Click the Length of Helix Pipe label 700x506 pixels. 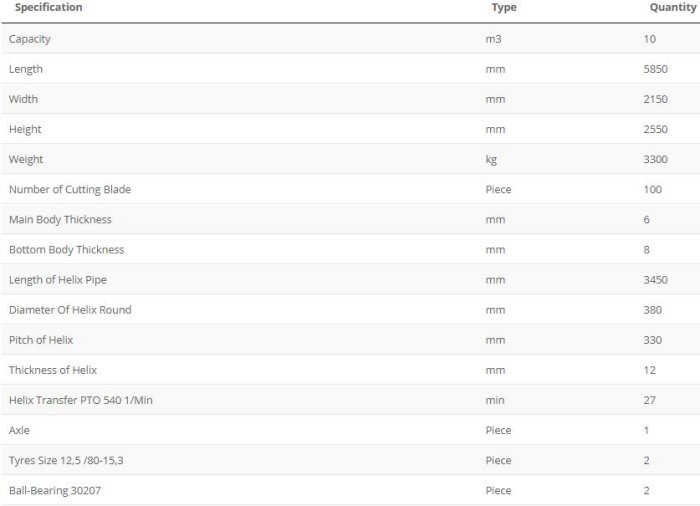57,280
